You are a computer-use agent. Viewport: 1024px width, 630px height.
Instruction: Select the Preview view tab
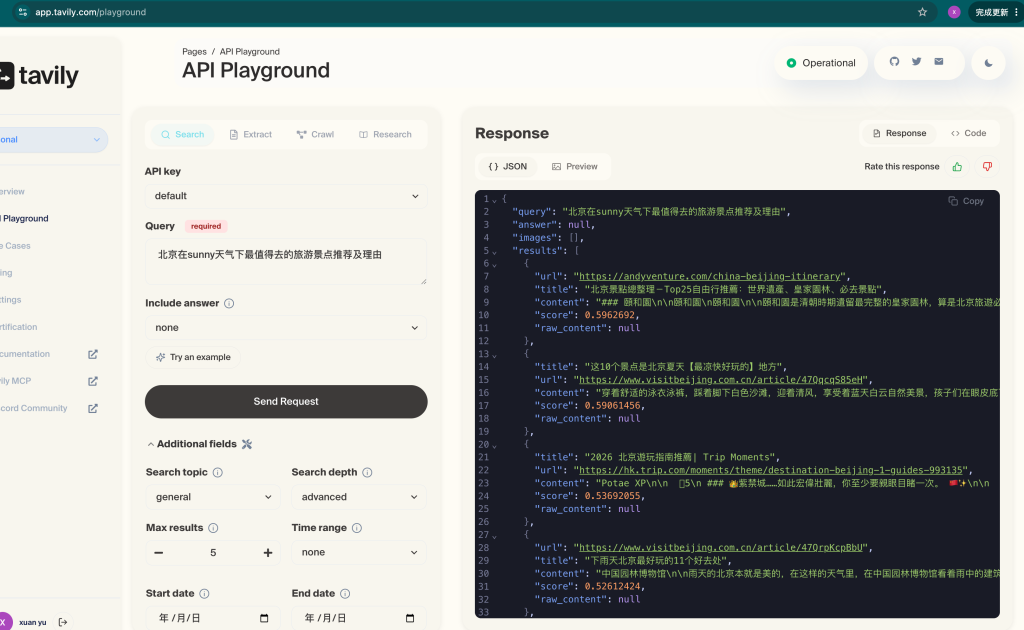(x=575, y=166)
